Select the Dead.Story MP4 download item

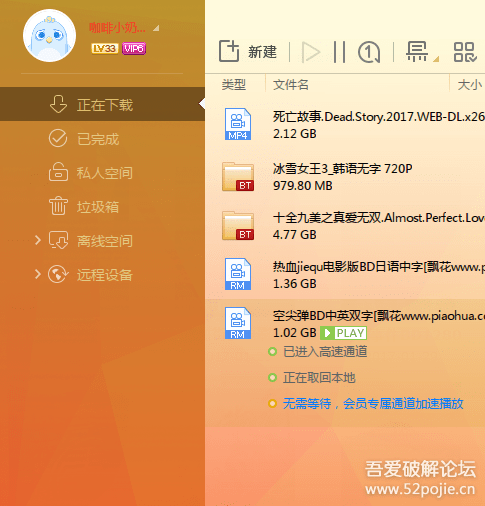345,125
